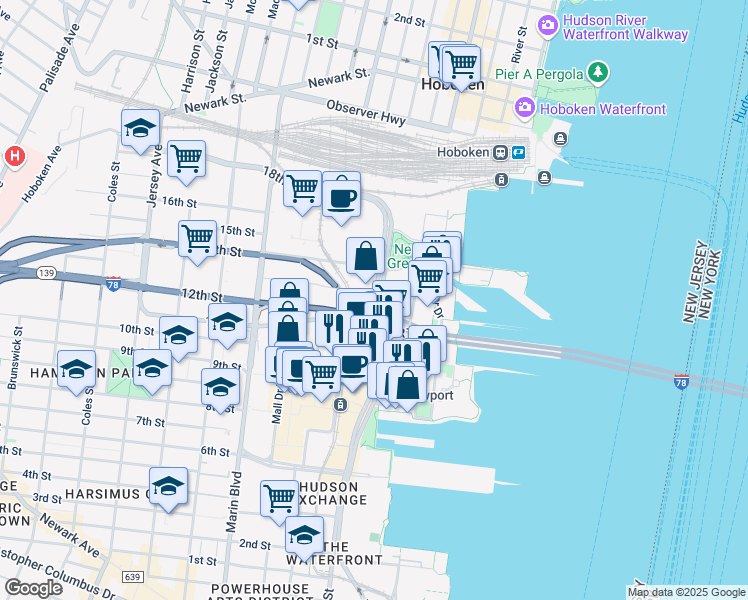Select the shopping cart marker below Harrison St
The image size is (748, 600).
tap(187, 162)
